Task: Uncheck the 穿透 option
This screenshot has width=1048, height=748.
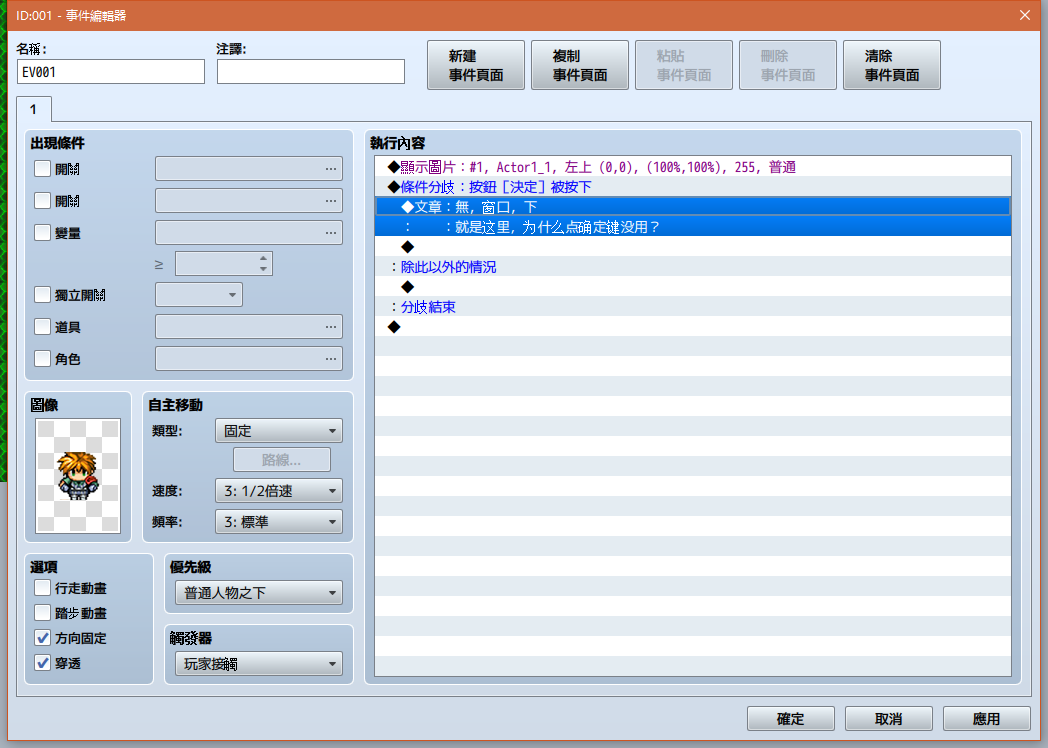Action: (42, 663)
